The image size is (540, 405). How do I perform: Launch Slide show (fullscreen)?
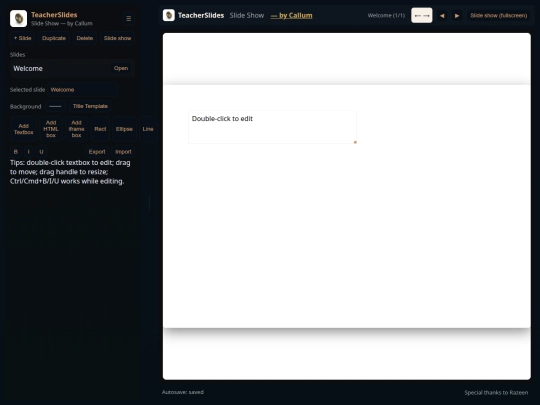tap(499, 15)
